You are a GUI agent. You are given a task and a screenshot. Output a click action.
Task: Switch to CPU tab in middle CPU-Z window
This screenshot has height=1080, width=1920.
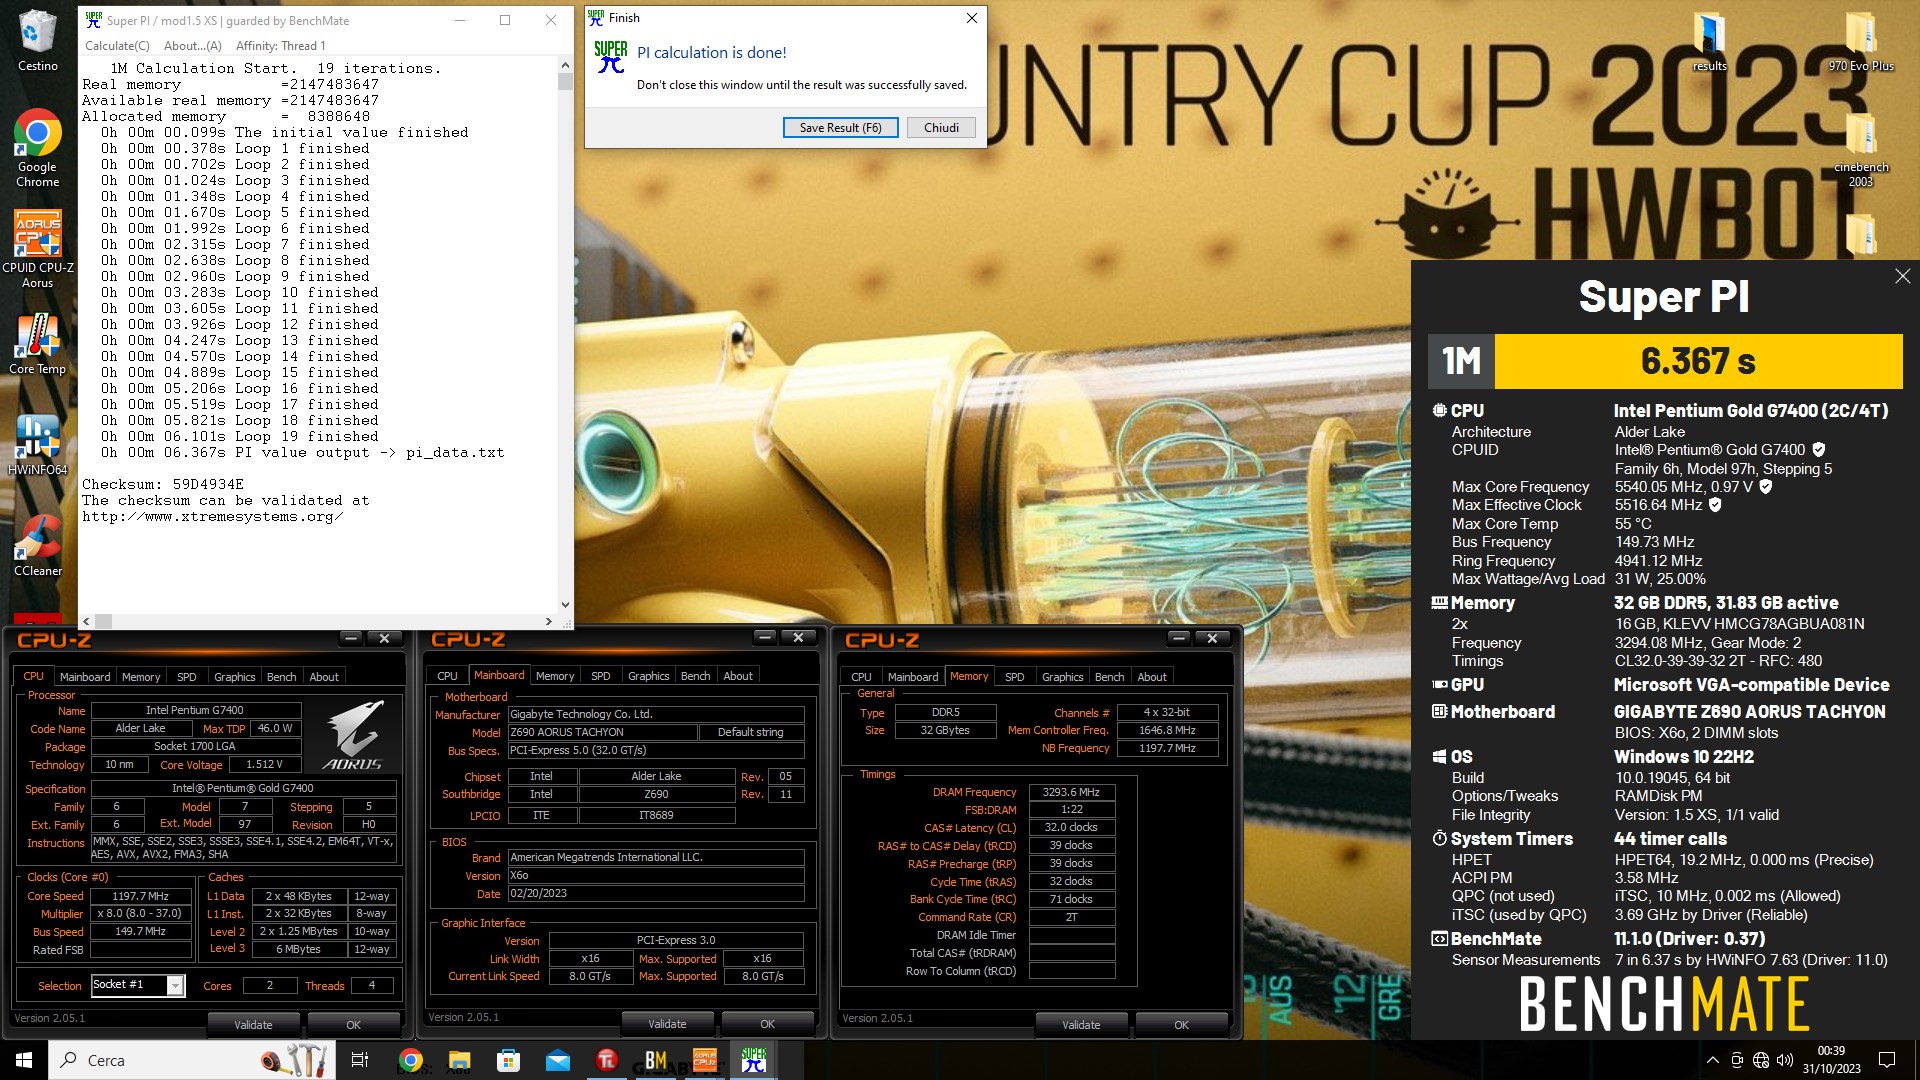[447, 677]
